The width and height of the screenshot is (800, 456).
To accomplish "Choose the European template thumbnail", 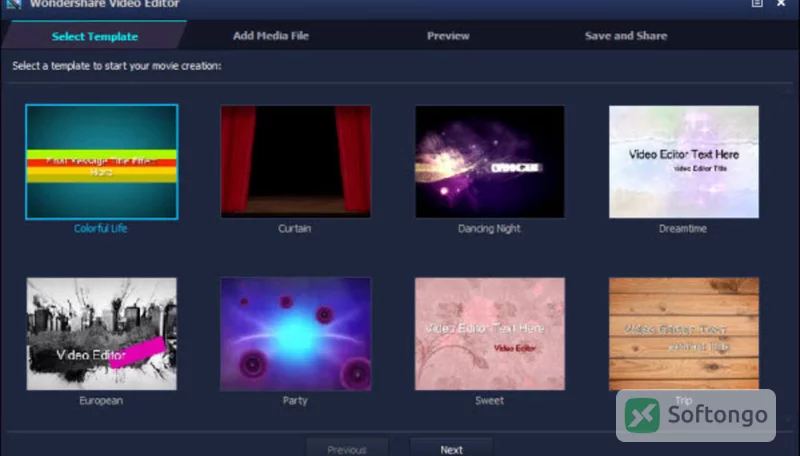I will point(102,334).
